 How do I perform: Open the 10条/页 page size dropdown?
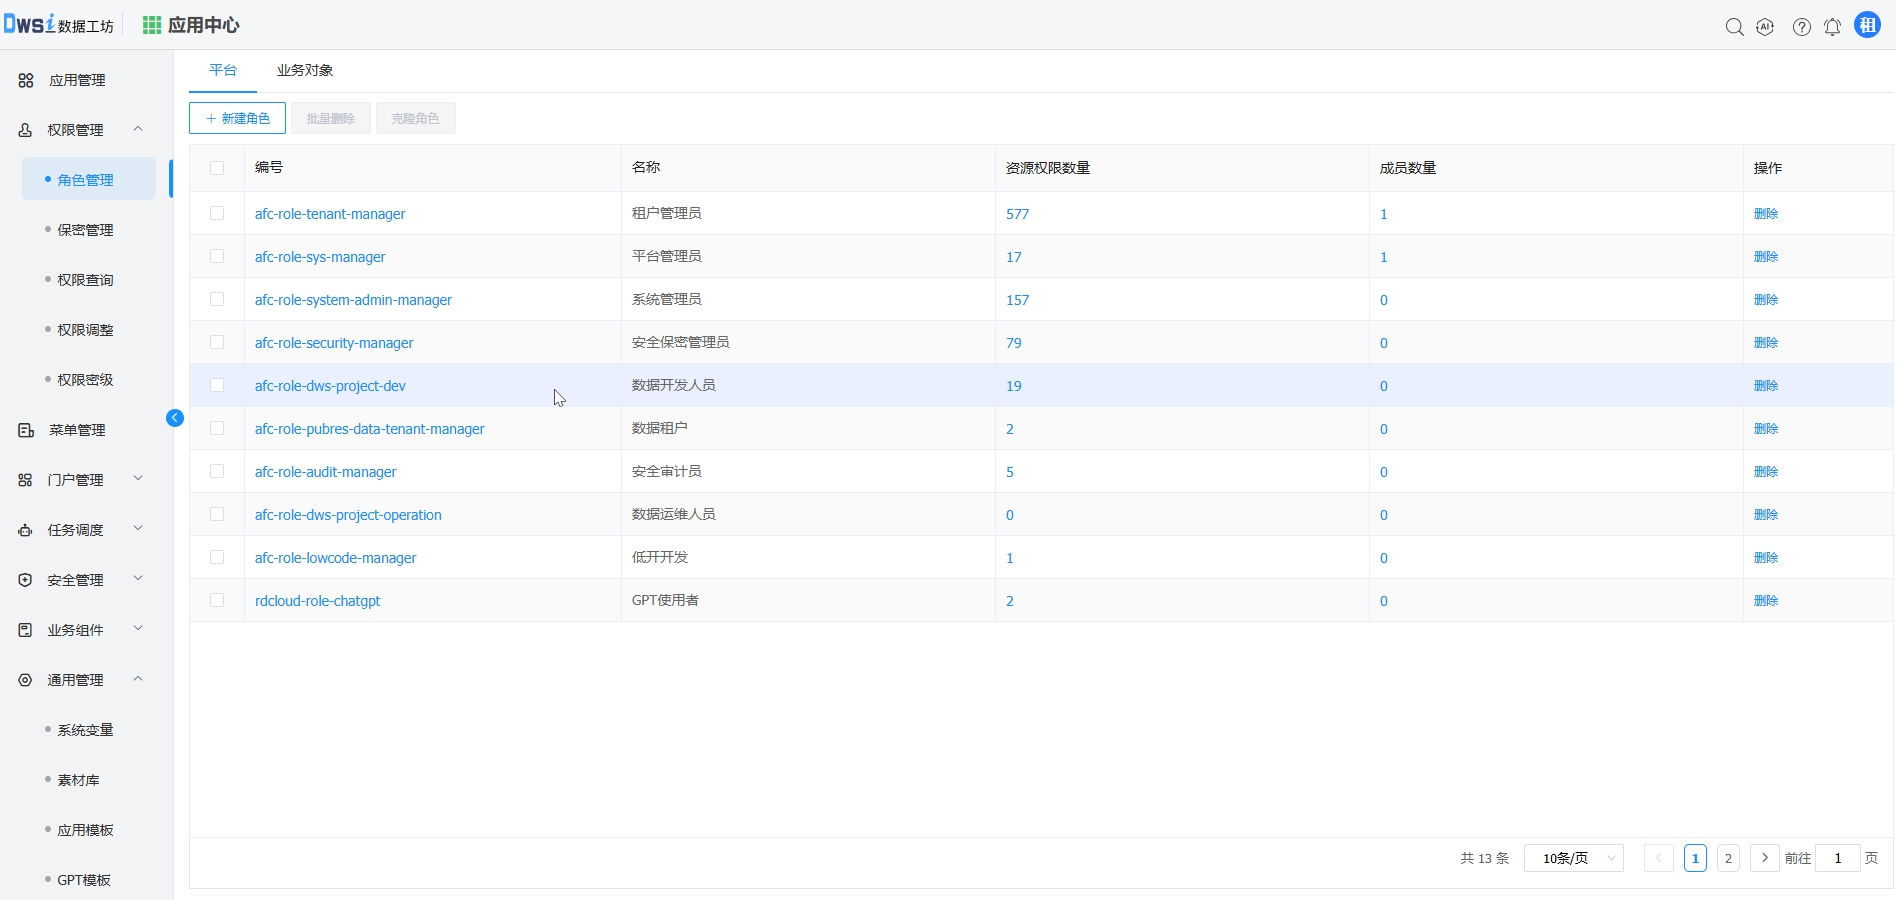(1573, 858)
